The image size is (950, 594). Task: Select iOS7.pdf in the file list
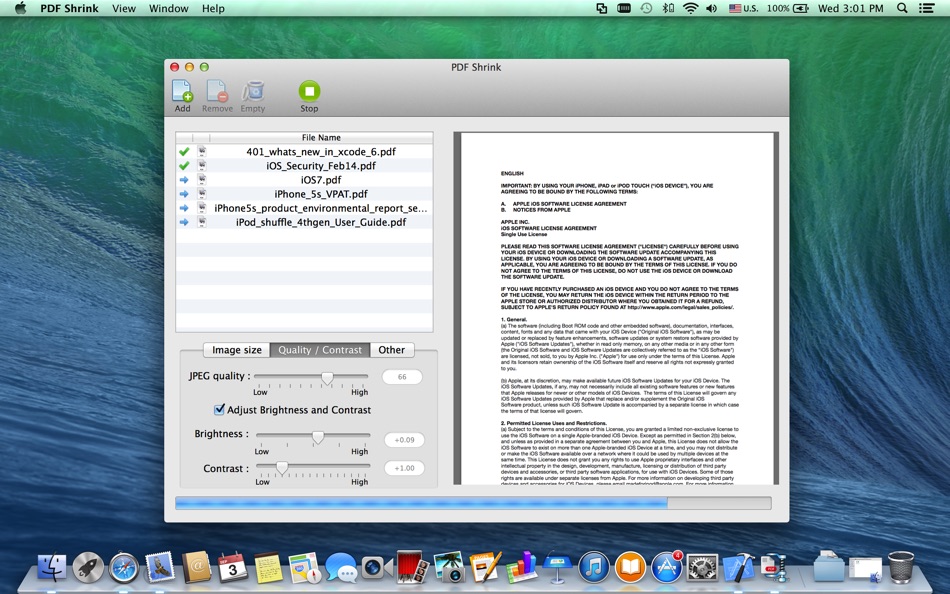pos(304,179)
